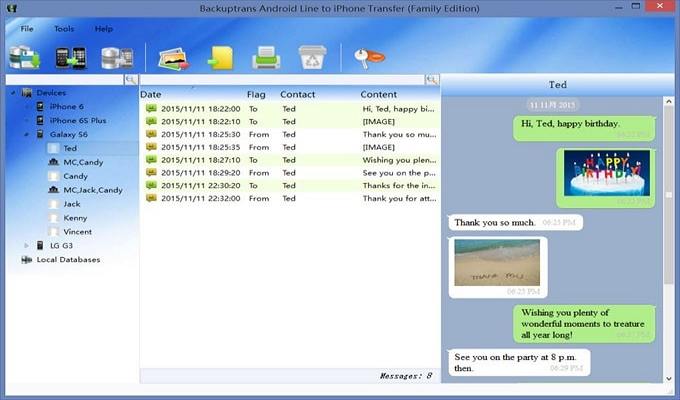Open the Help menu

click(104, 29)
